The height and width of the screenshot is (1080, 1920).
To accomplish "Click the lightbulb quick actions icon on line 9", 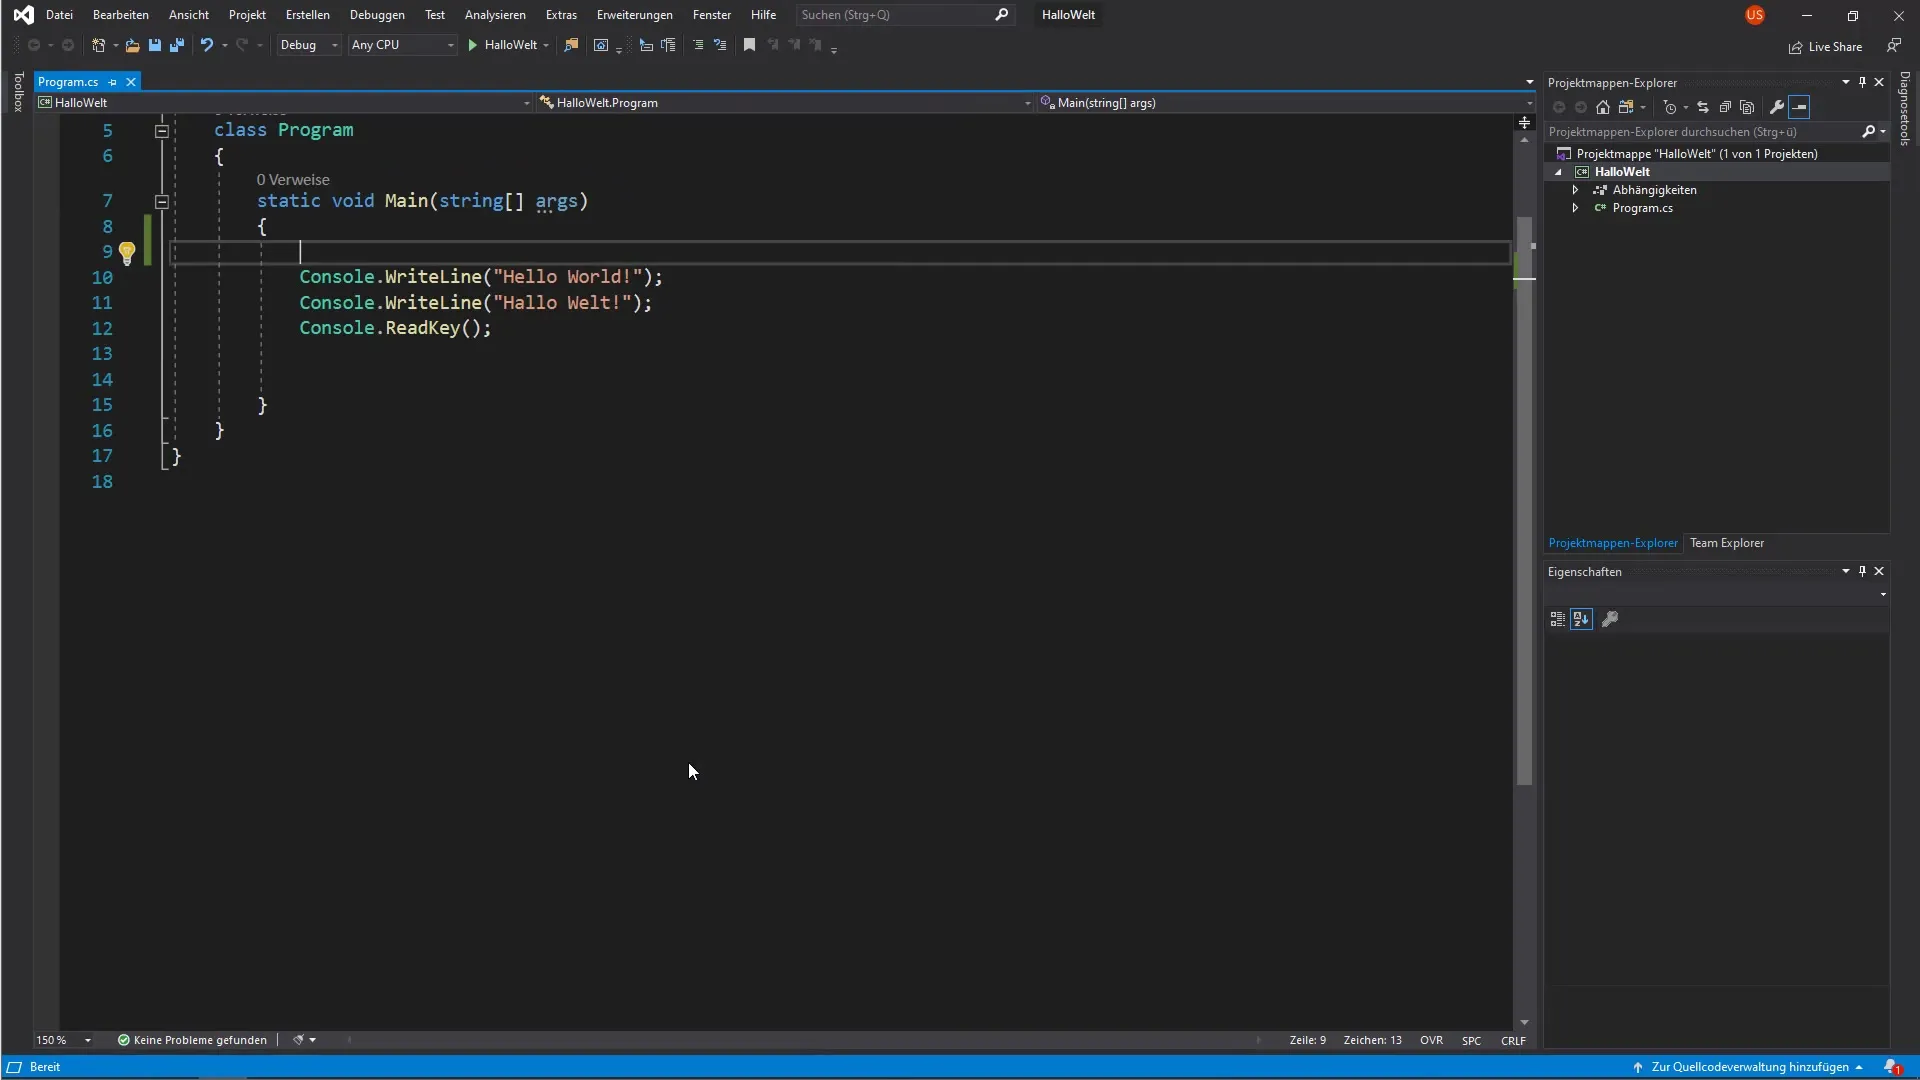I will pos(127,253).
